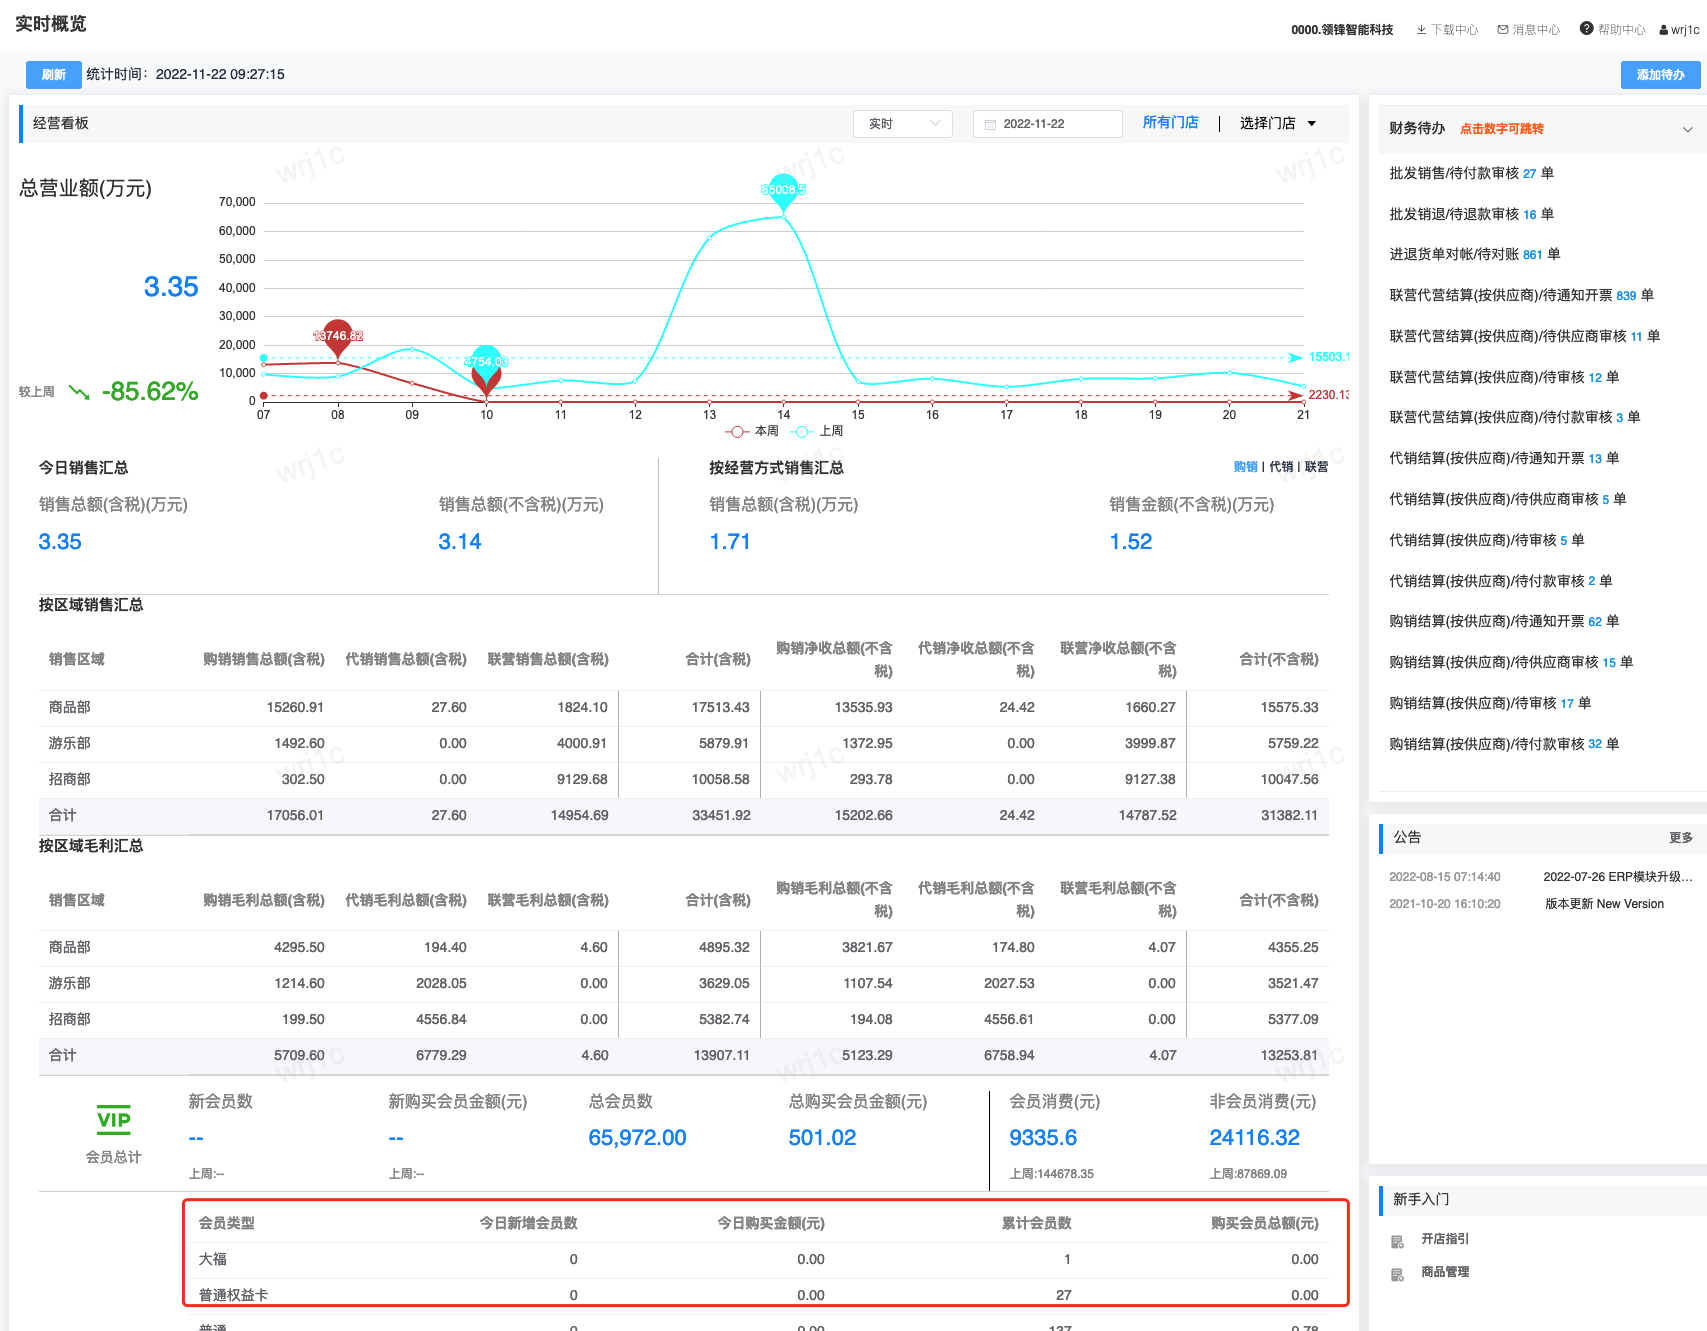The height and width of the screenshot is (1331, 1707).
Task: Open the 消息中心 envelope icon
Action: click(x=1502, y=30)
